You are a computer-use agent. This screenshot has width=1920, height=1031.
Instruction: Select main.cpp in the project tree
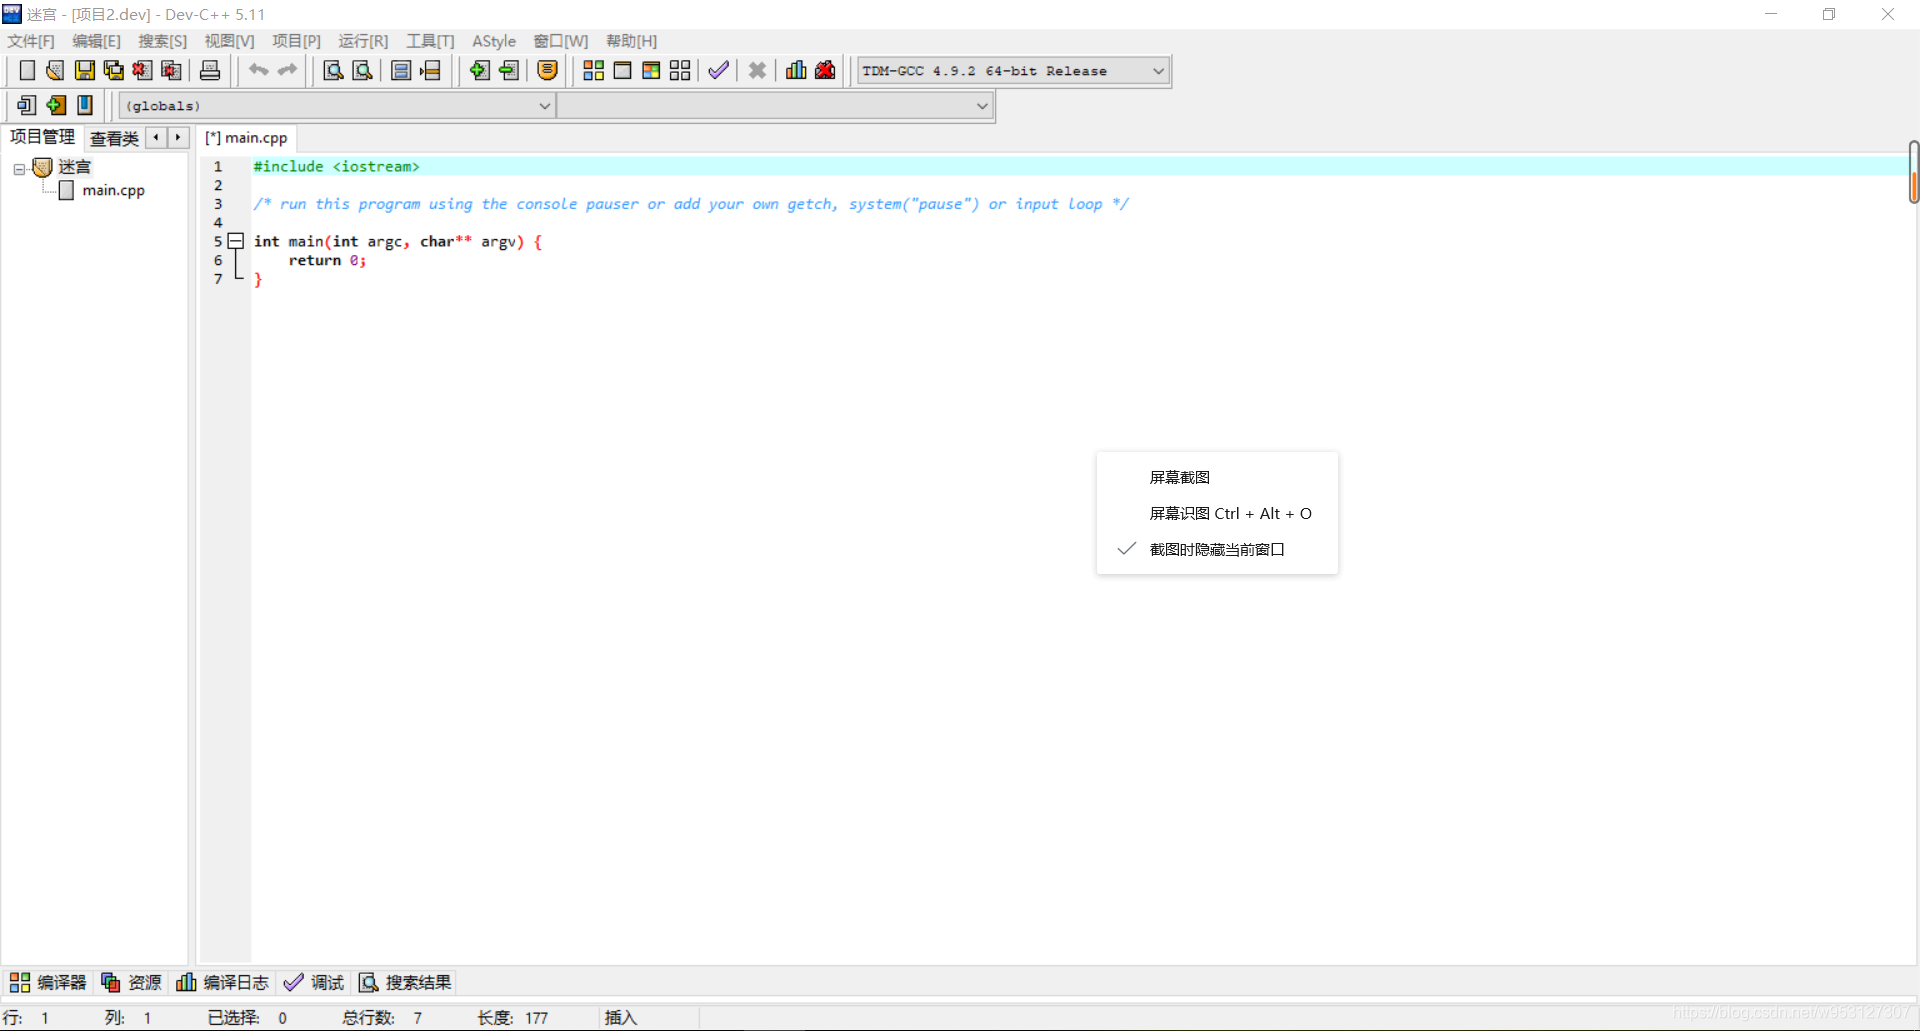click(x=113, y=190)
